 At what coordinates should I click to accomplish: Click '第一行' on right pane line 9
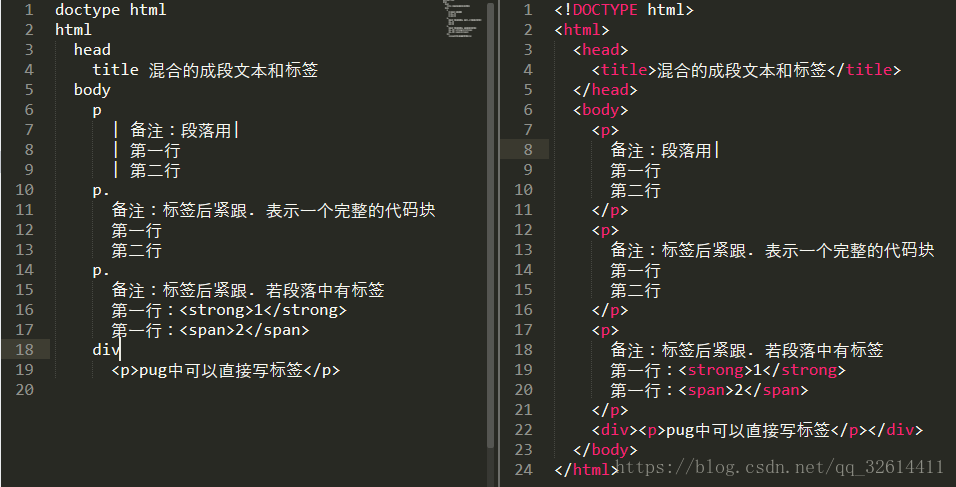[x=635, y=170]
